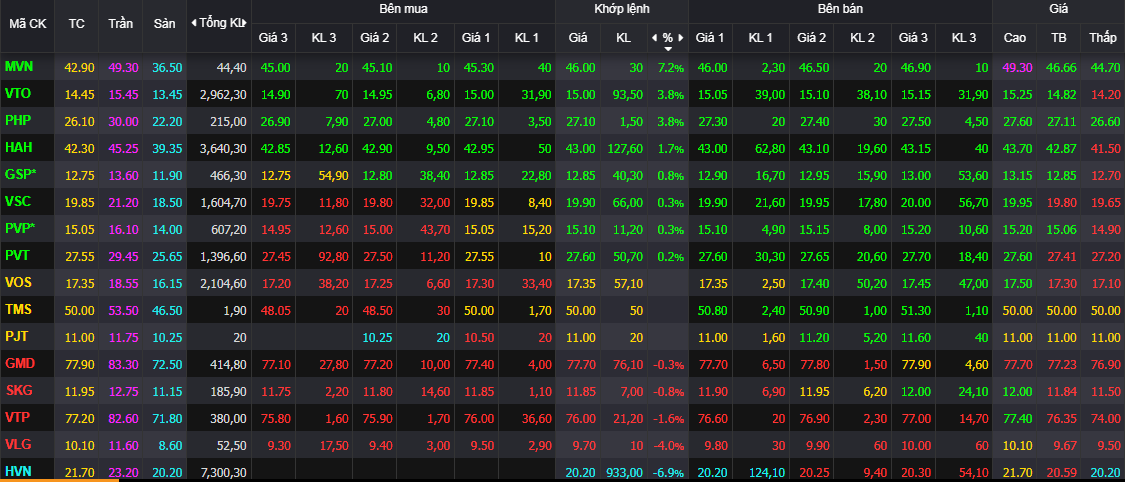Click VLG floor price 8.60
Screen dimensions: 1125x482
[x=170, y=445]
